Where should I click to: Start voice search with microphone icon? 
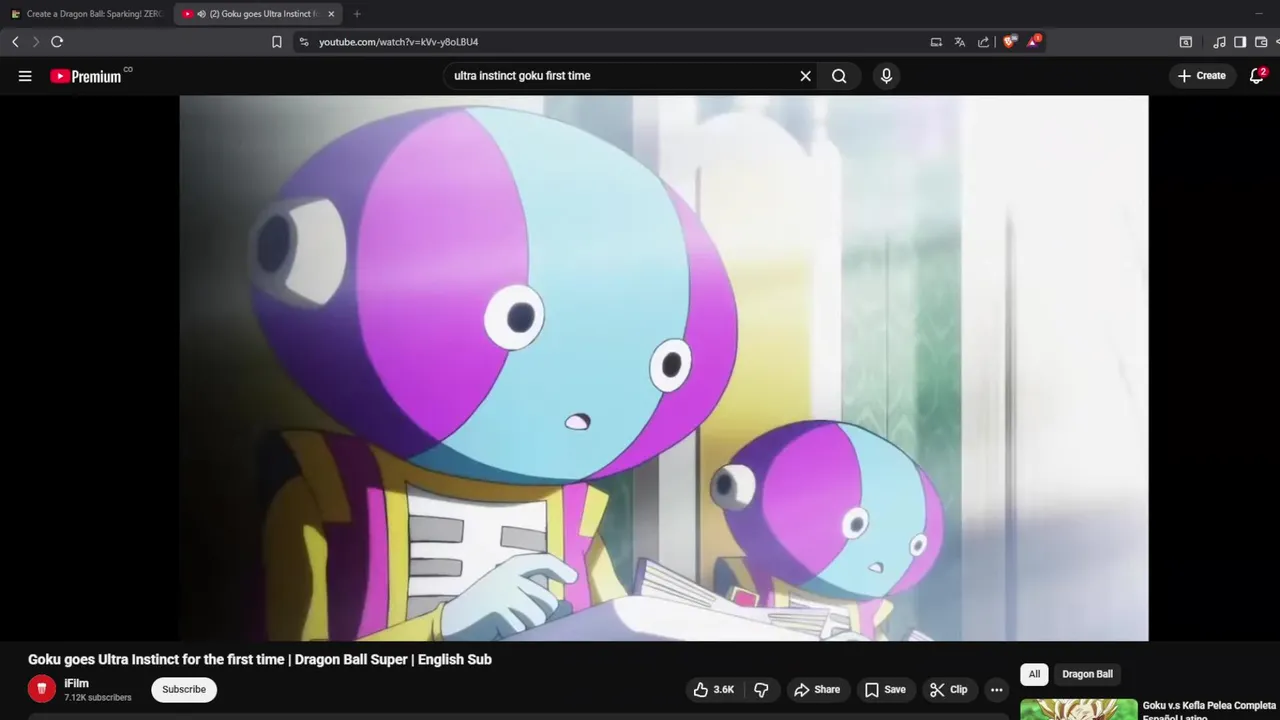point(886,76)
